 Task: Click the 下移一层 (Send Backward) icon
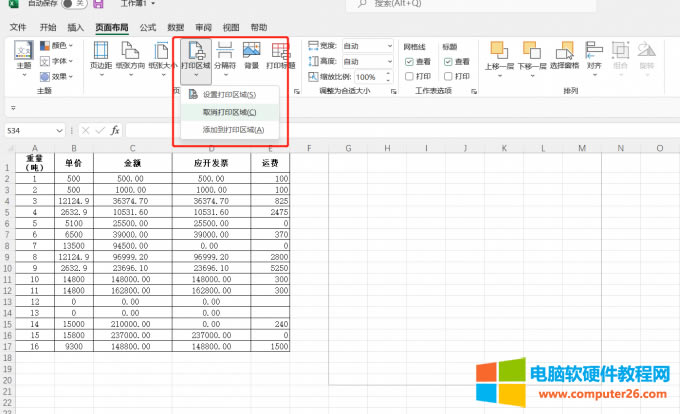[531, 52]
